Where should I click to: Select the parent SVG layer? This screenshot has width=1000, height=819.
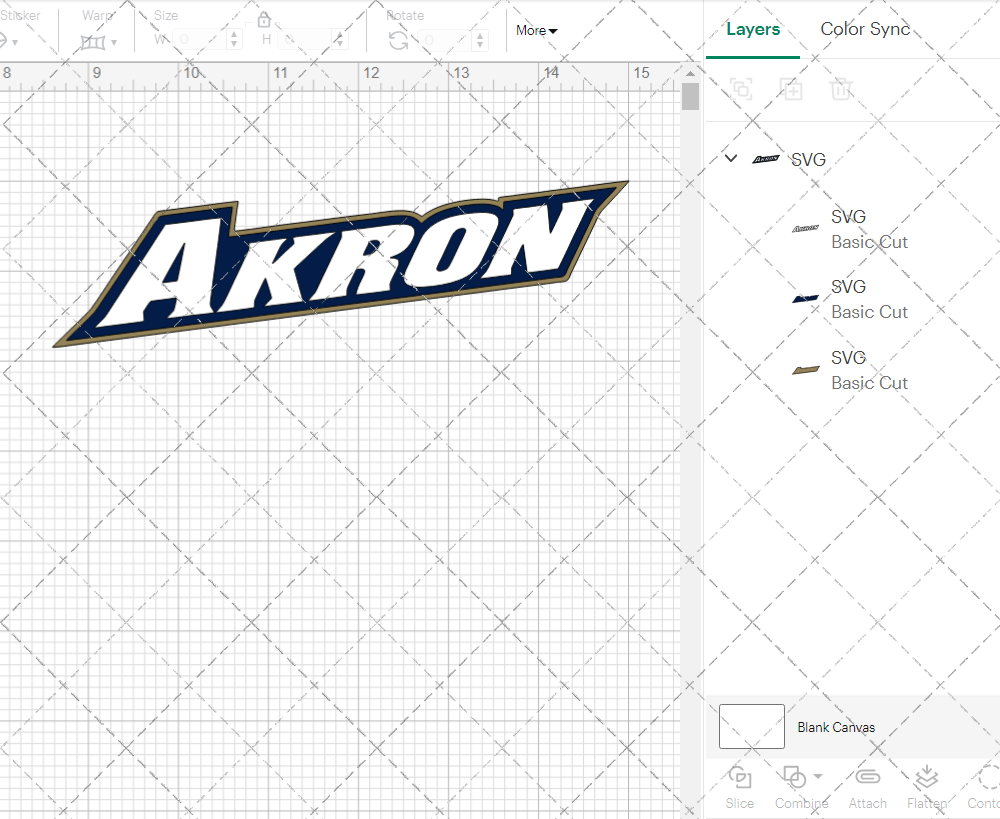pyautogui.click(x=806, y=159)
